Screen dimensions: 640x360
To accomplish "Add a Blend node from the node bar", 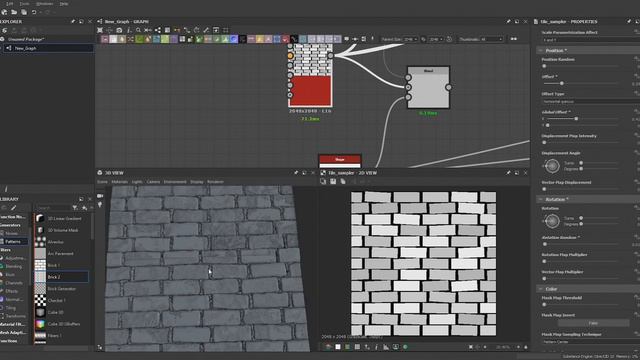I will [113, 39].
